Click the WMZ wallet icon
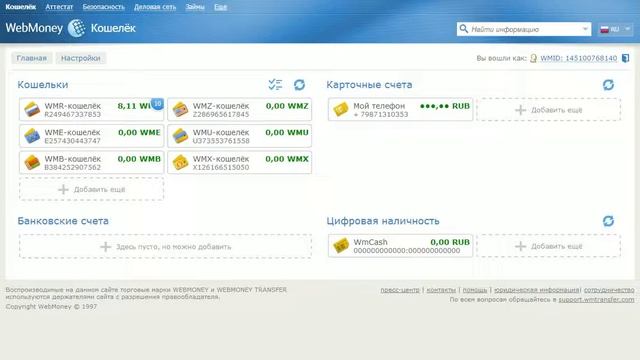Screen dimensions: 640x360 pos(180,109)
